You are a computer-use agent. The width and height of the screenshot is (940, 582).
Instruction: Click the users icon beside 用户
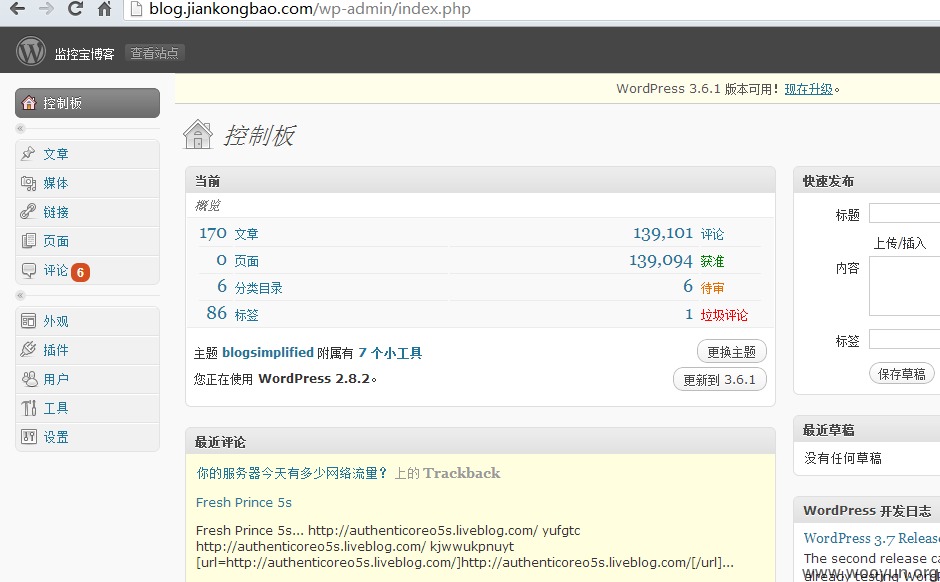(x=28, y=379)
